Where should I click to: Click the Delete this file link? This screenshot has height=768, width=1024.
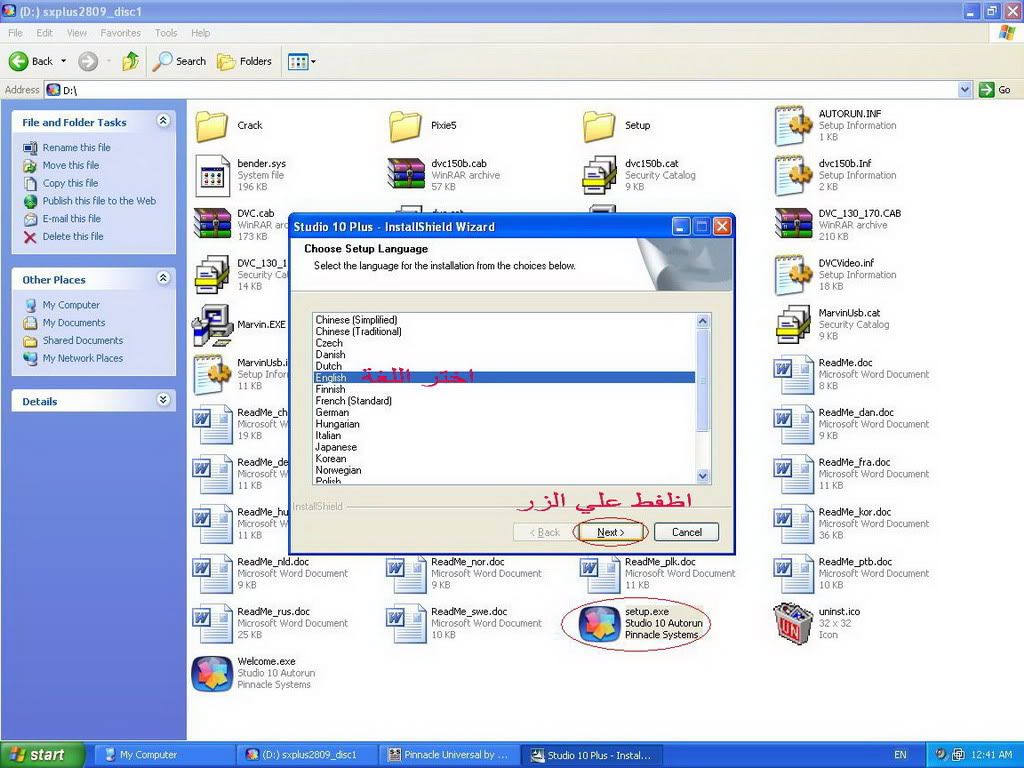click(72, 236)
